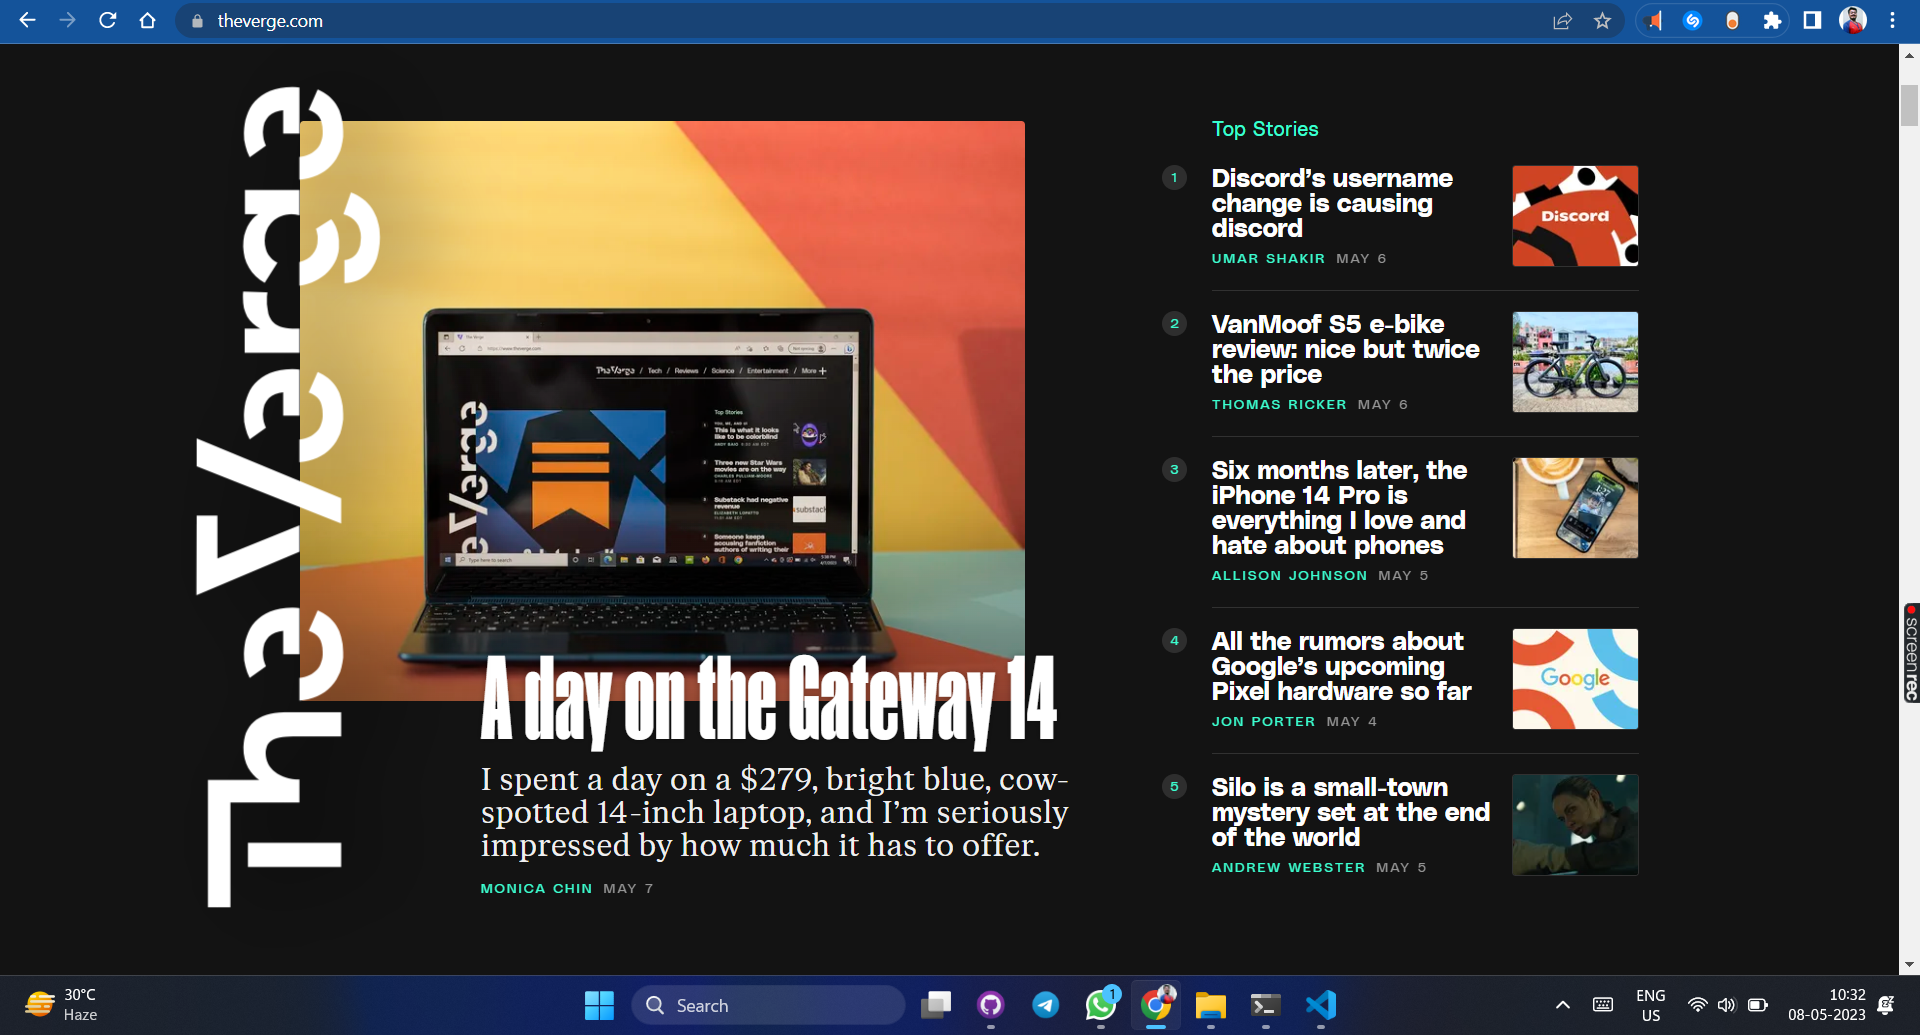Bookmark this tab with the star icon
This screenshot has width=1920, height=1035.
1602,21
